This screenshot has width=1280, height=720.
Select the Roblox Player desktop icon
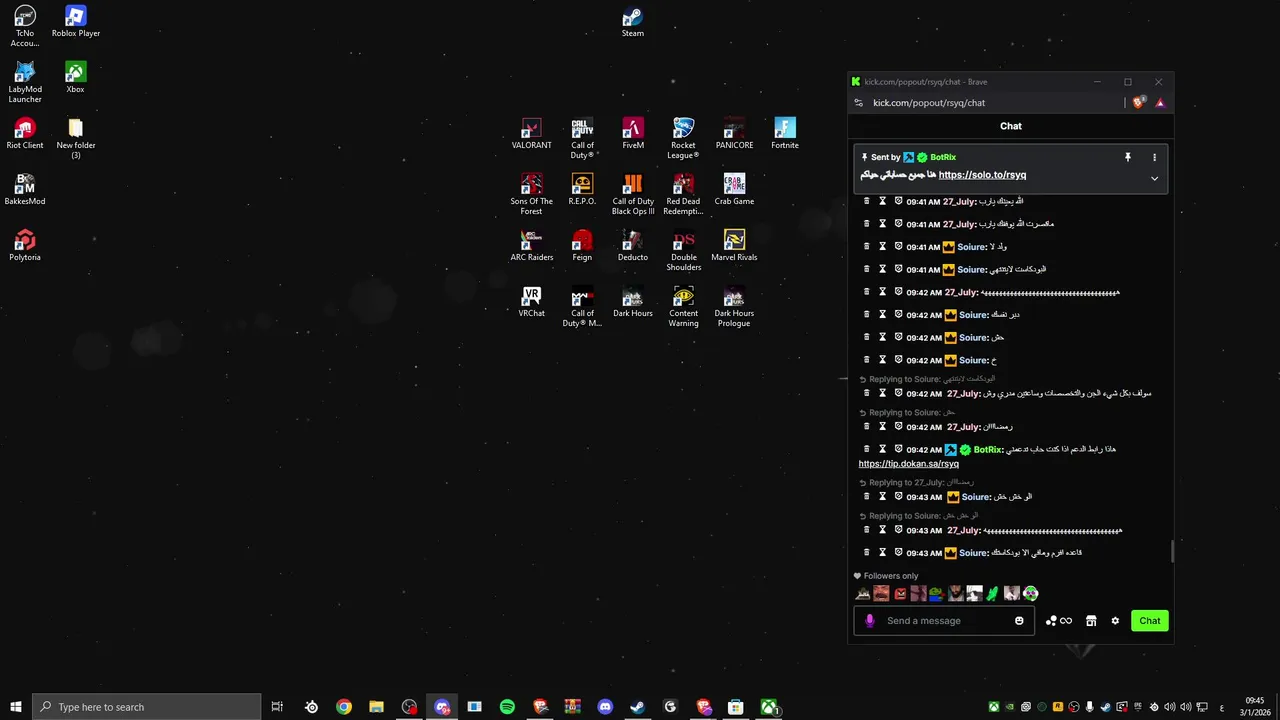pyautogui.click(x=76, y=22)
